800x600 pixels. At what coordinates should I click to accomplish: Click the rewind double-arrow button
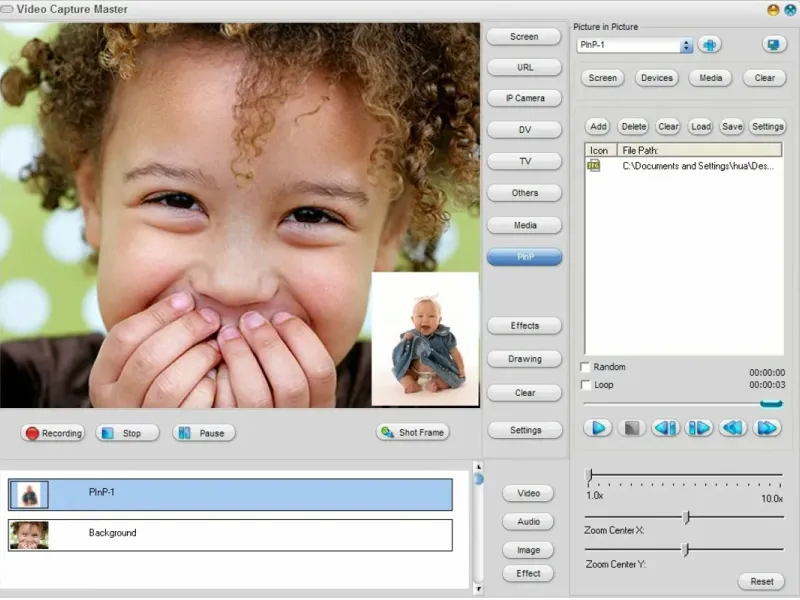click(733, 428)
